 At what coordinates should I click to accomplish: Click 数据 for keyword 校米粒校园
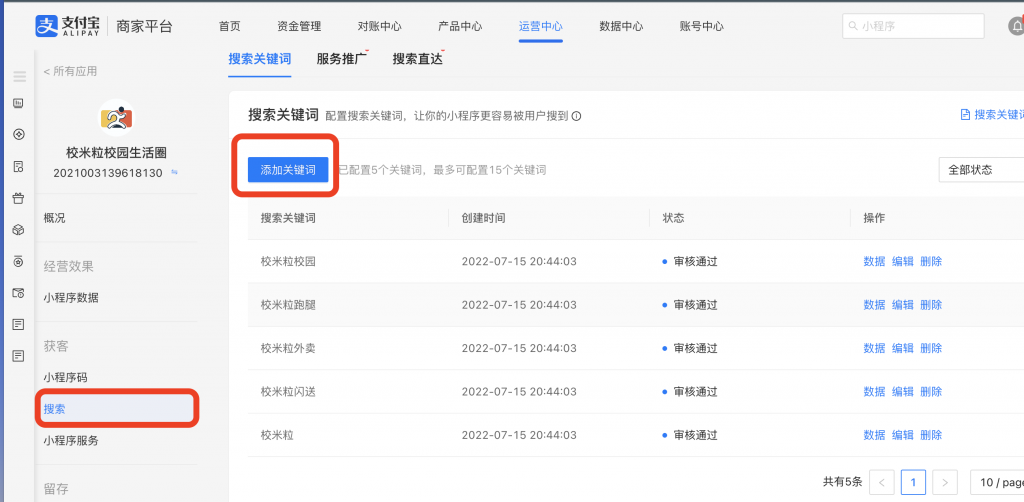point(874,261)
